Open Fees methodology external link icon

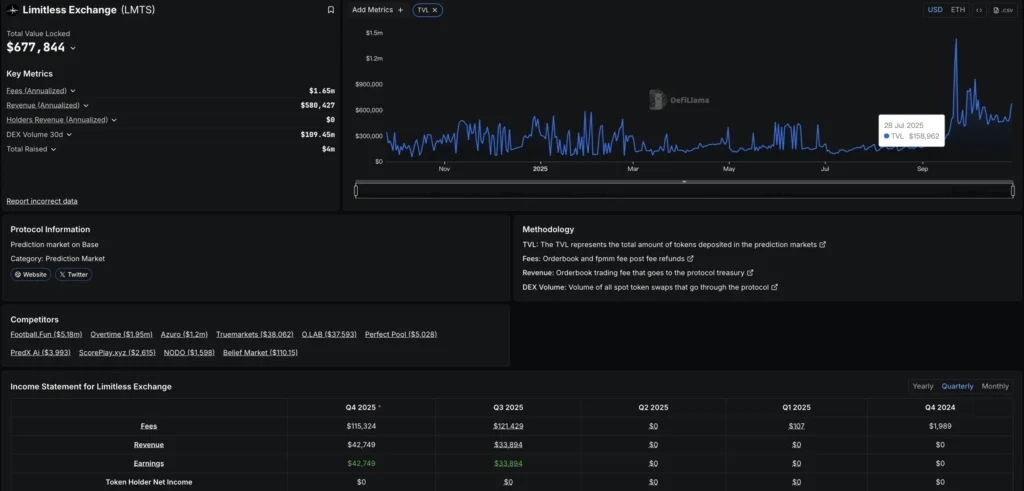[690, 258]
